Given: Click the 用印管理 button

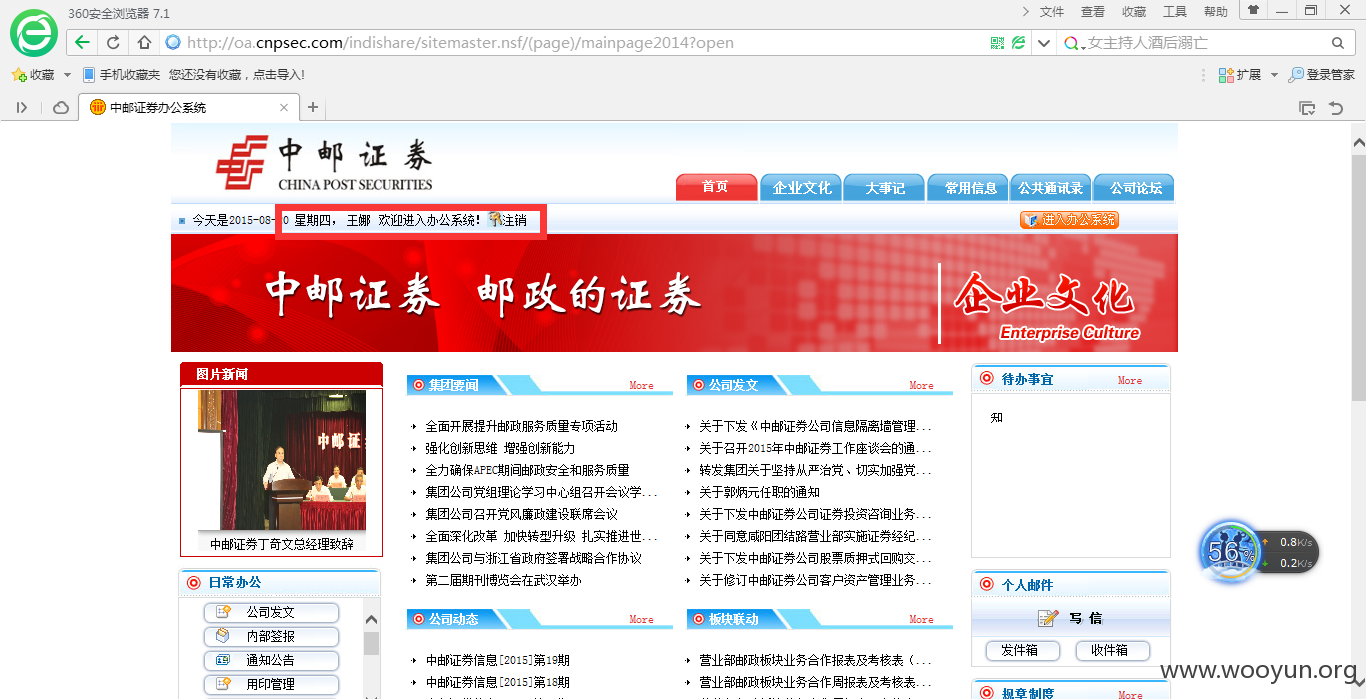Looking at the screenshot, I should tap(271, 684).
